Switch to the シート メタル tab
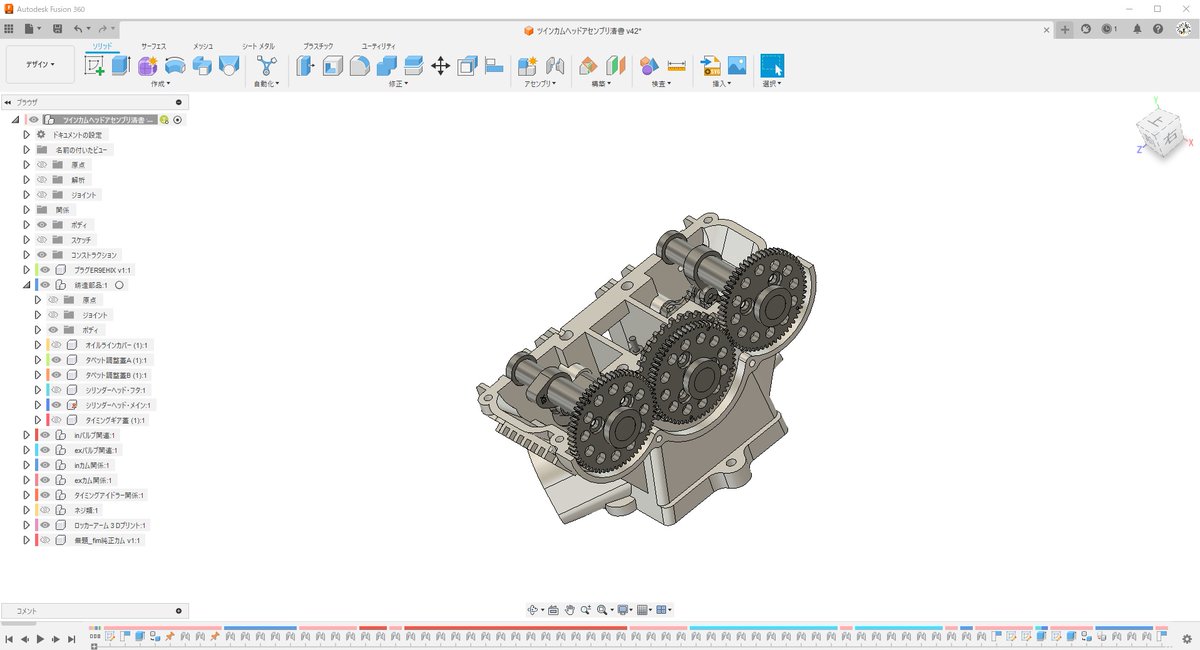1200x650 pixels. click(259, 46)
